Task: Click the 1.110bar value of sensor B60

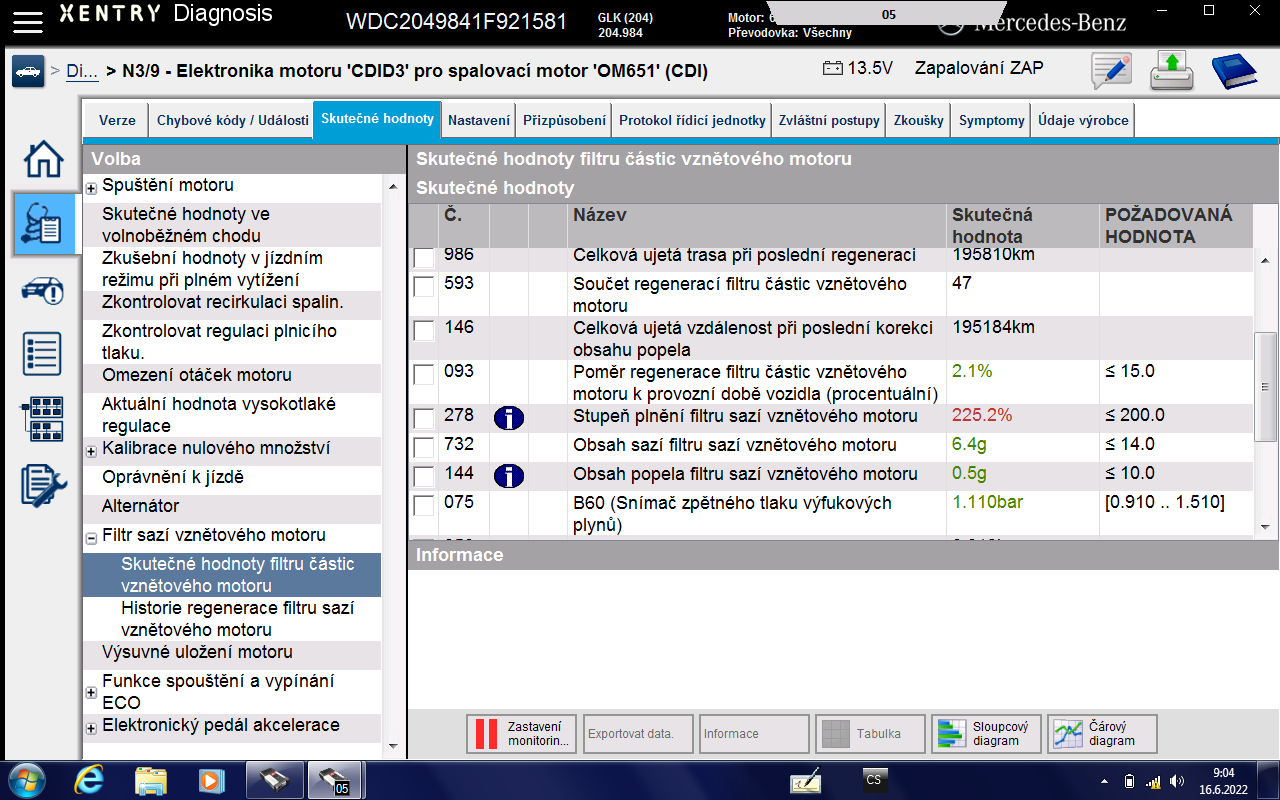Action: pos(988,502)
